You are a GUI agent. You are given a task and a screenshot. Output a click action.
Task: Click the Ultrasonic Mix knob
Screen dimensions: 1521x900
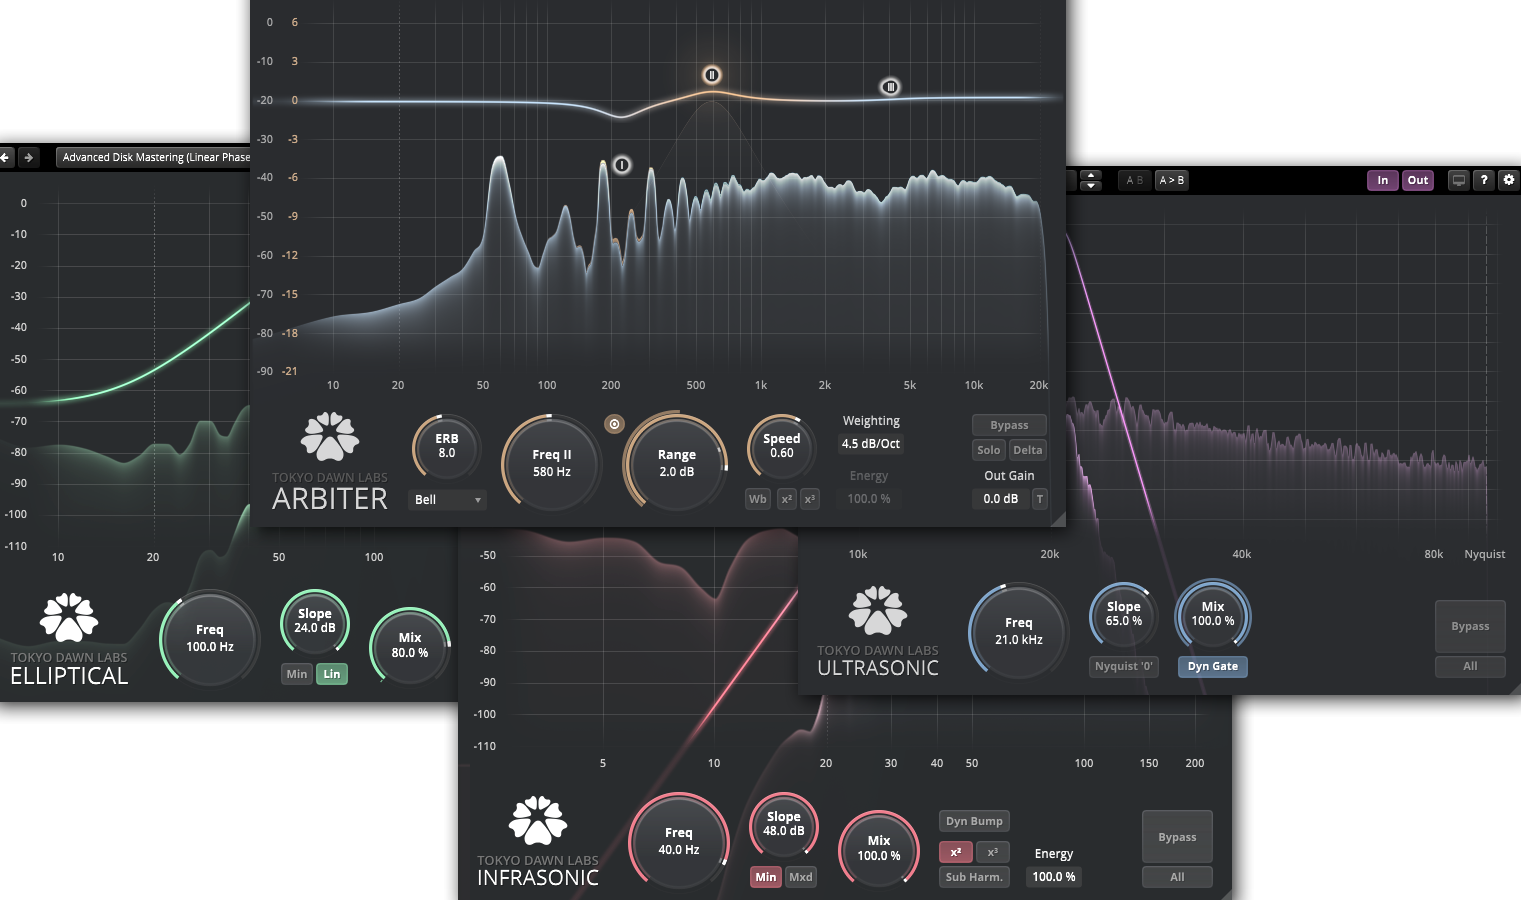pos(1212,614)
